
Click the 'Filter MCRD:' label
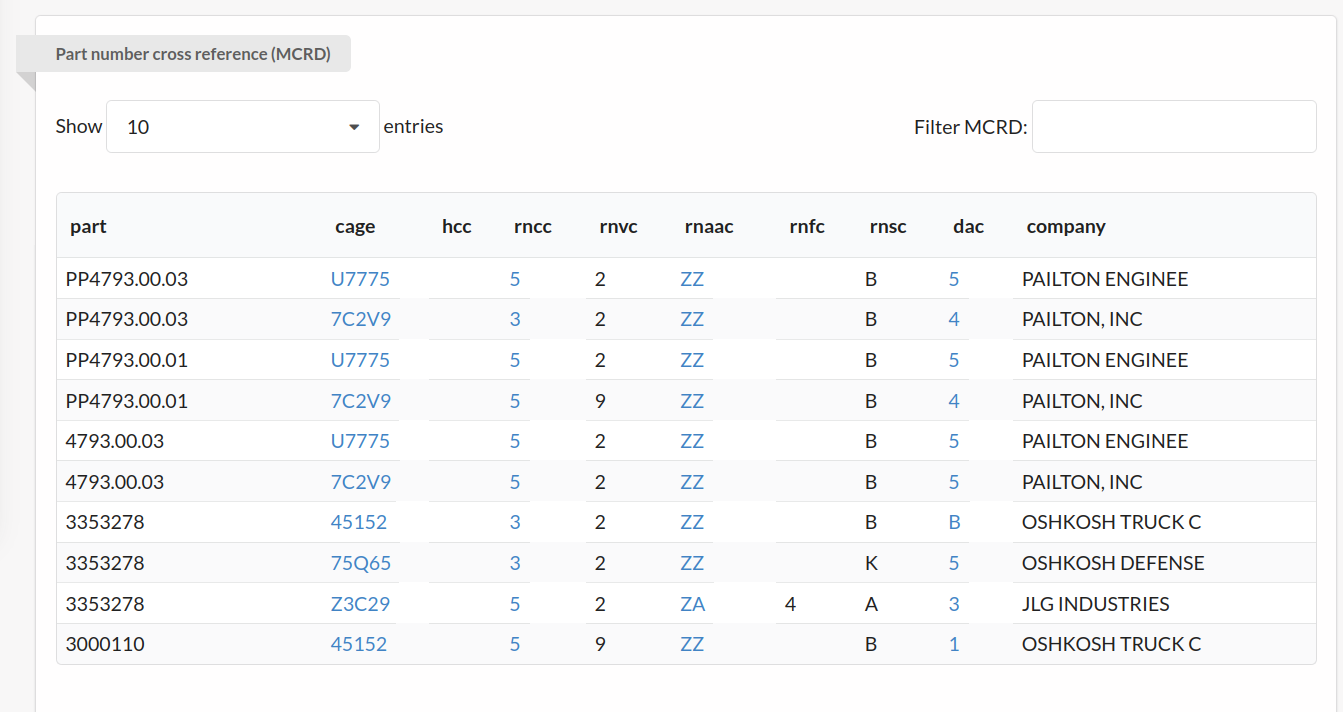coord(971,127)
